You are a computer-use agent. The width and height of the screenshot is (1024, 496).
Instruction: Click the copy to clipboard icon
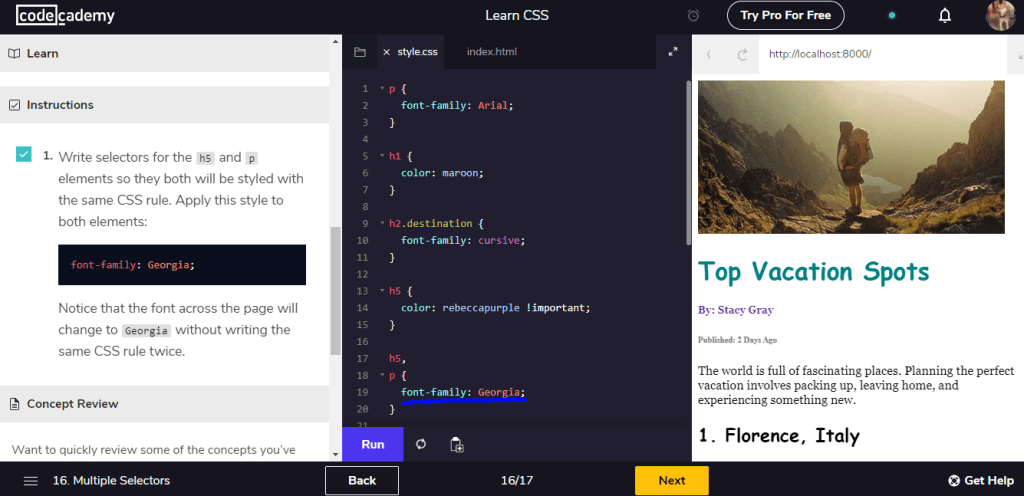(456, 444)
